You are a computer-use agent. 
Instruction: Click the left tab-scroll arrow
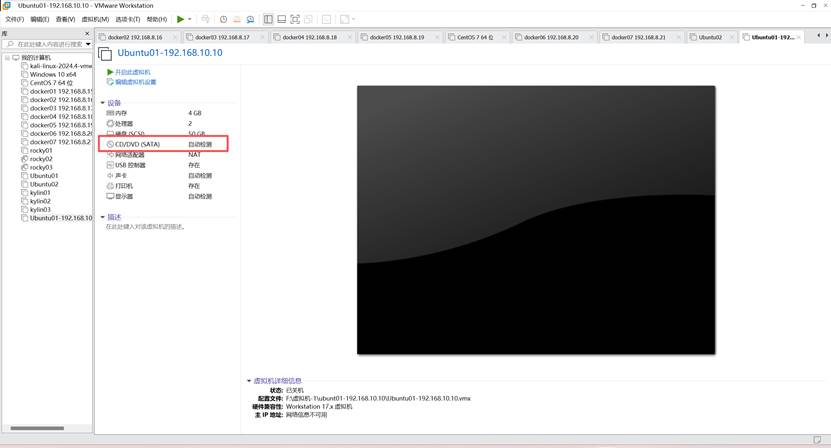point(819,36)
